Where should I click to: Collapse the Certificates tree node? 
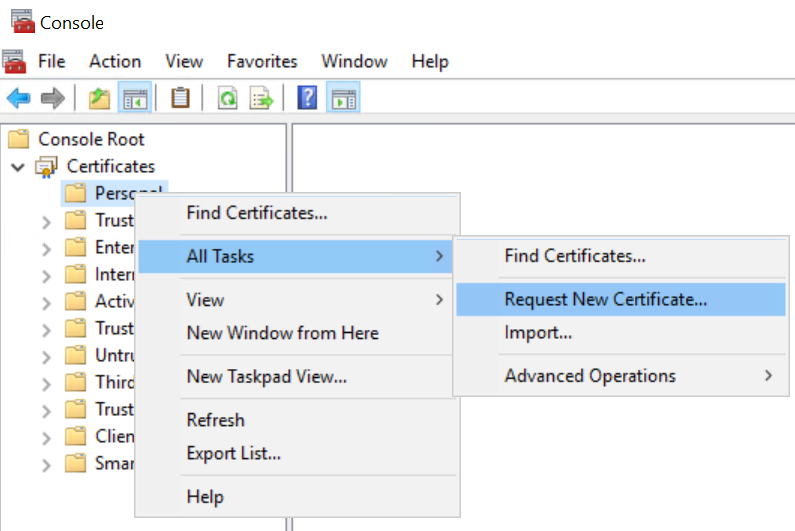(x=18, y=167)
